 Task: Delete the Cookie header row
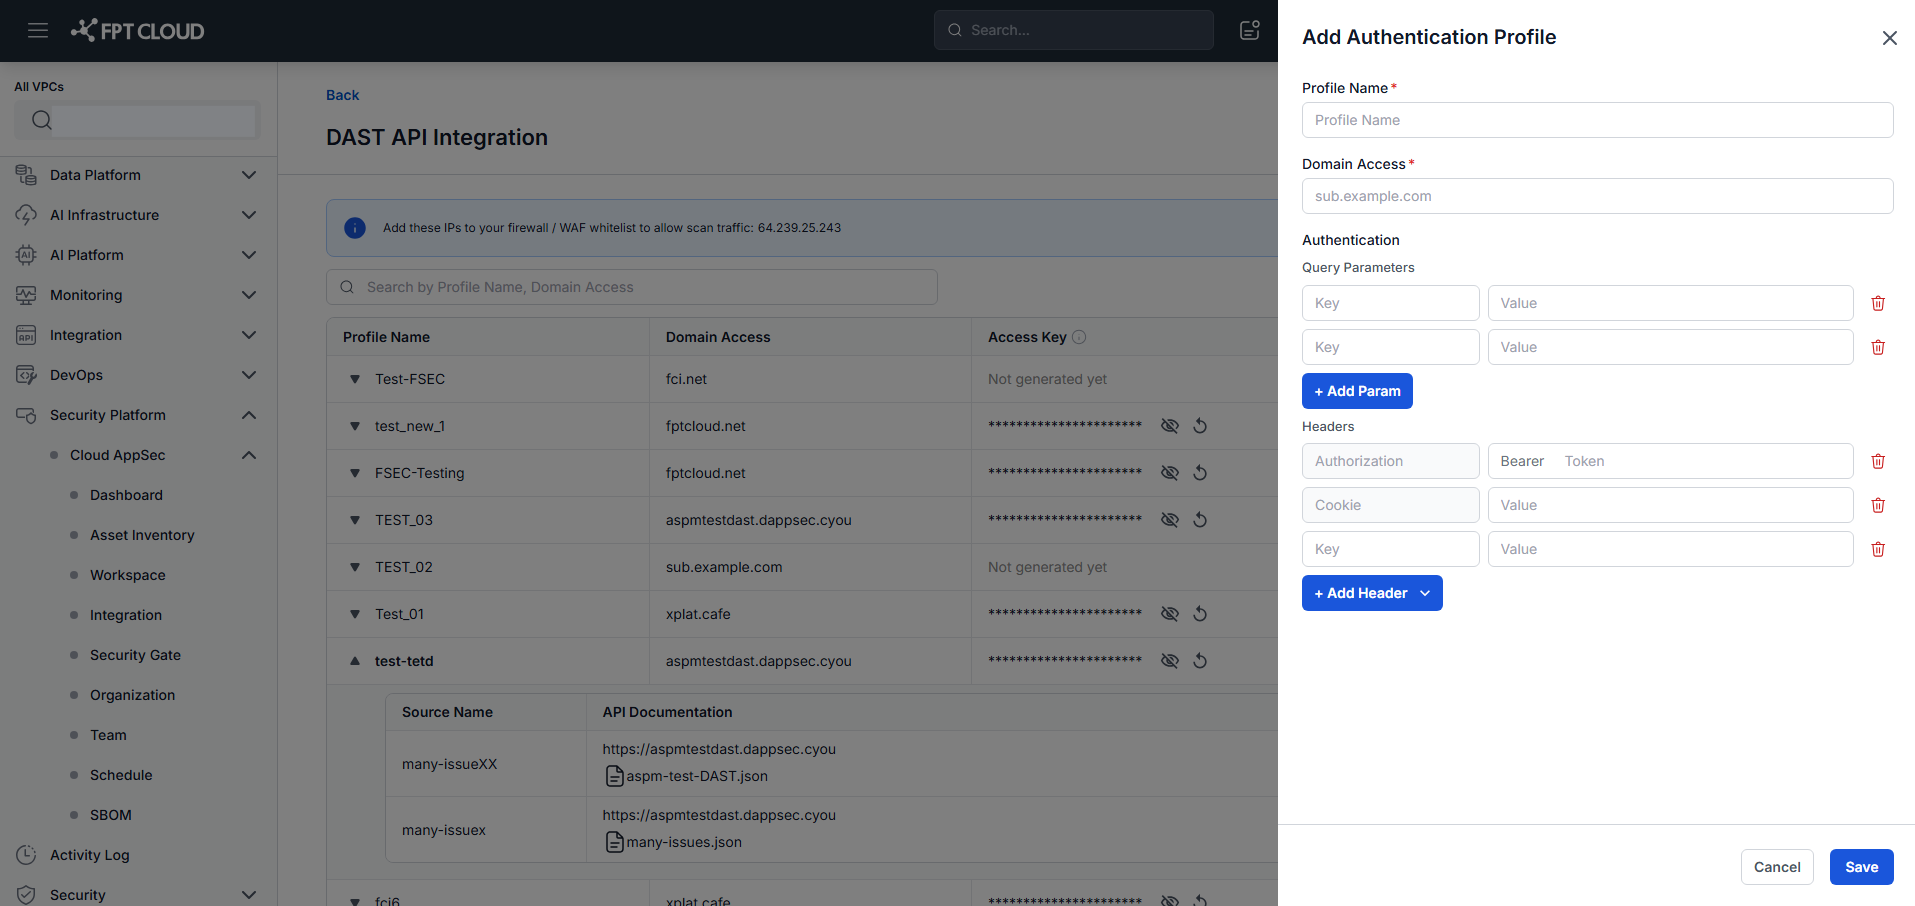pos(1878,505)
